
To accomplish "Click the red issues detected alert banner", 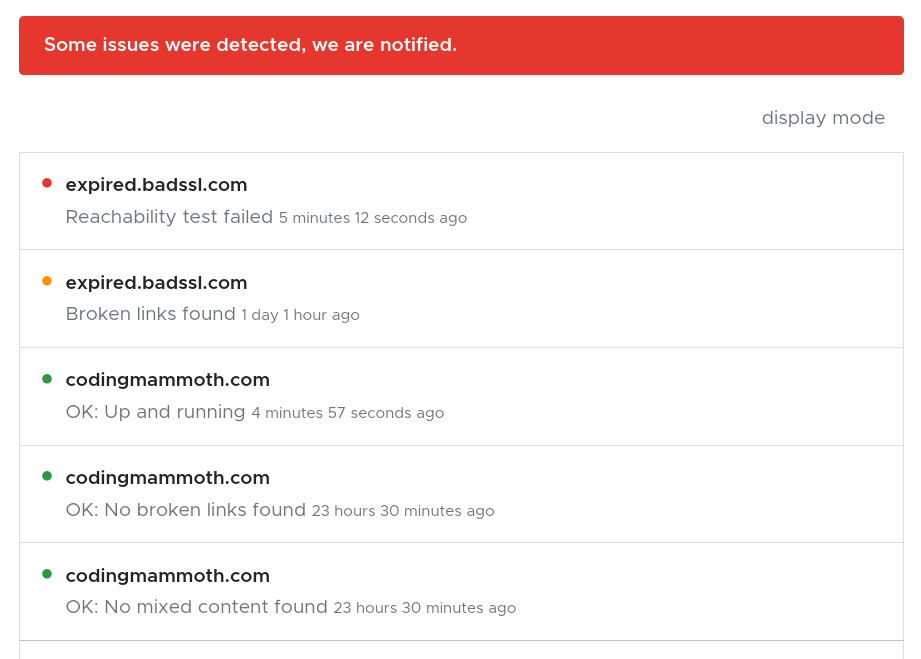I will 461,45.
